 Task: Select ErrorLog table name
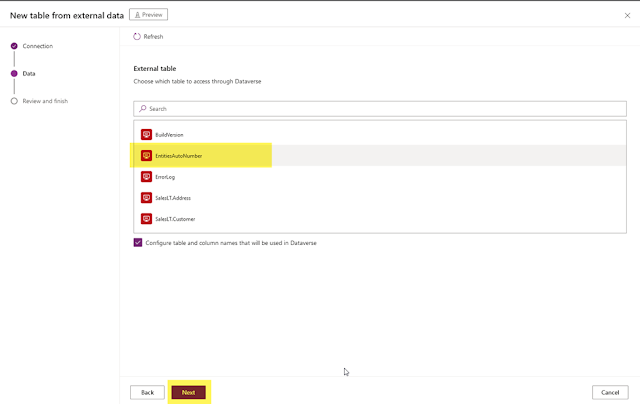165,177
